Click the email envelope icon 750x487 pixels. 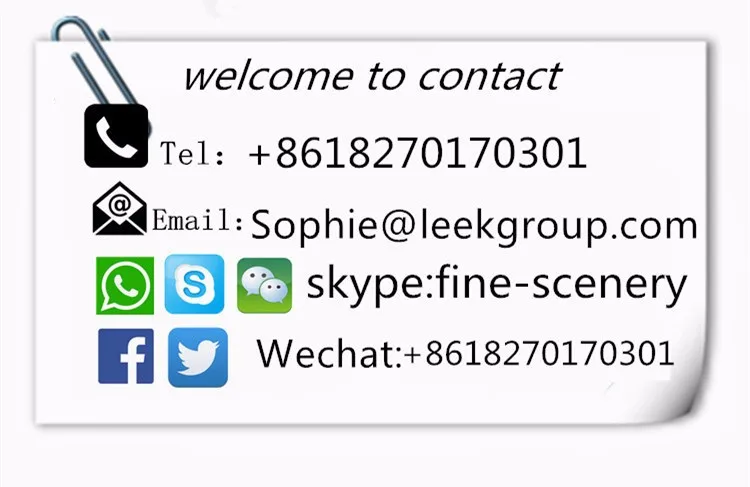[x=120, y=209]
